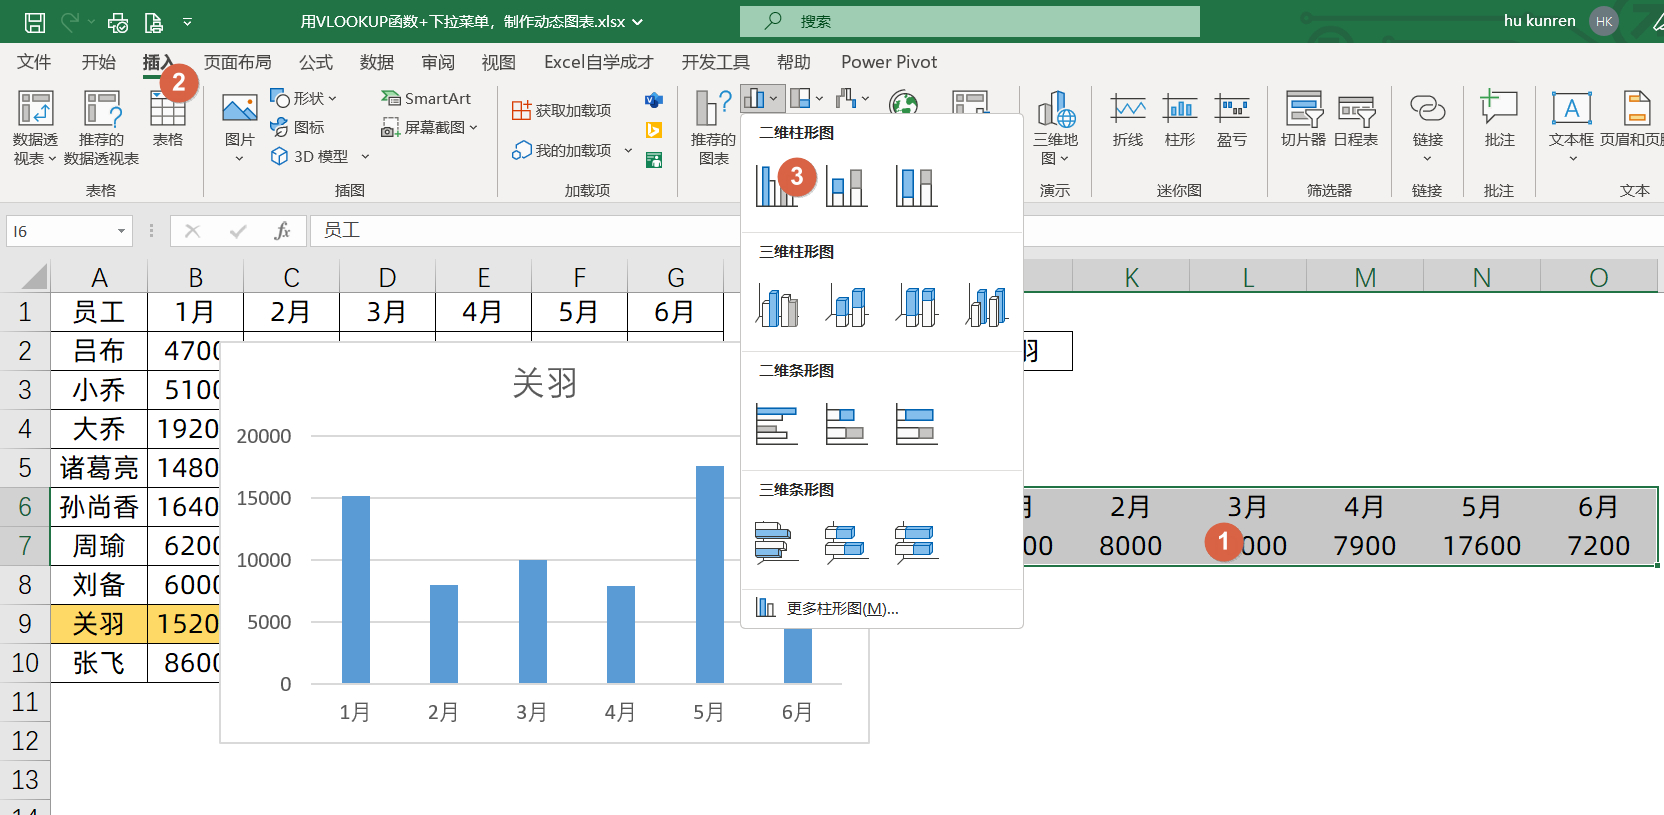The width and height of the screenshot is (1664, 815).
Task: Expand the 3D Models (3D 模型) dropdown arrow
Action: click(x=365, y=156)
